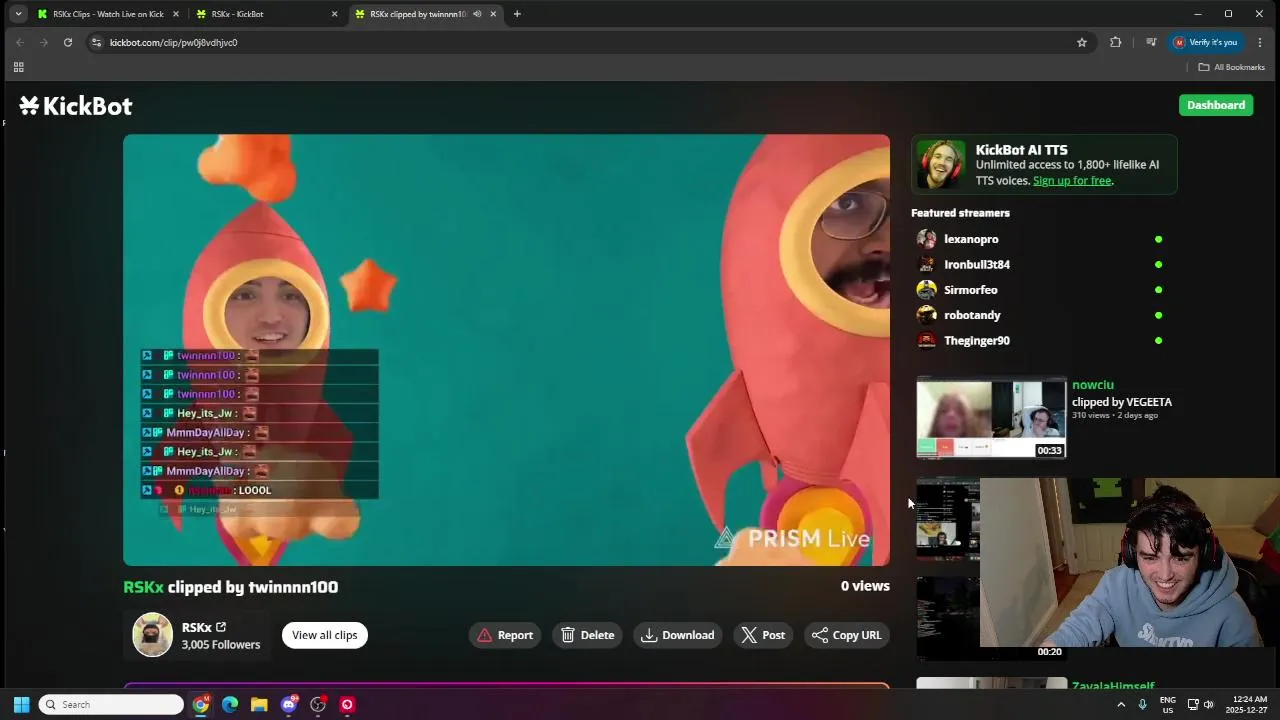This screenshot has height=720, width=1280.
Task: Open a new browser tab
Action: point(517,14)
